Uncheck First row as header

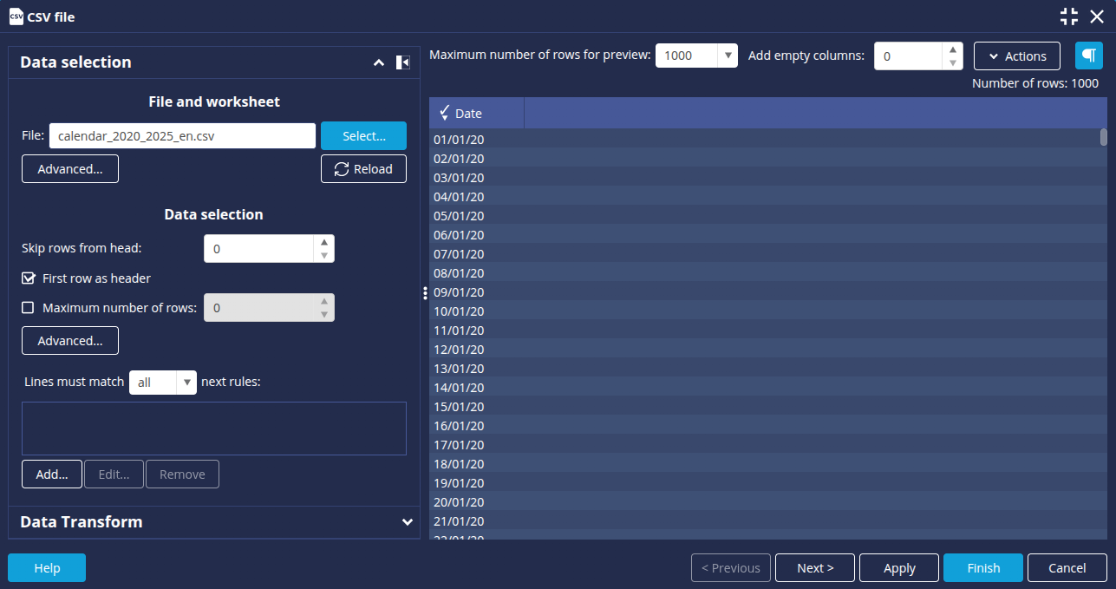coord(28,278)
